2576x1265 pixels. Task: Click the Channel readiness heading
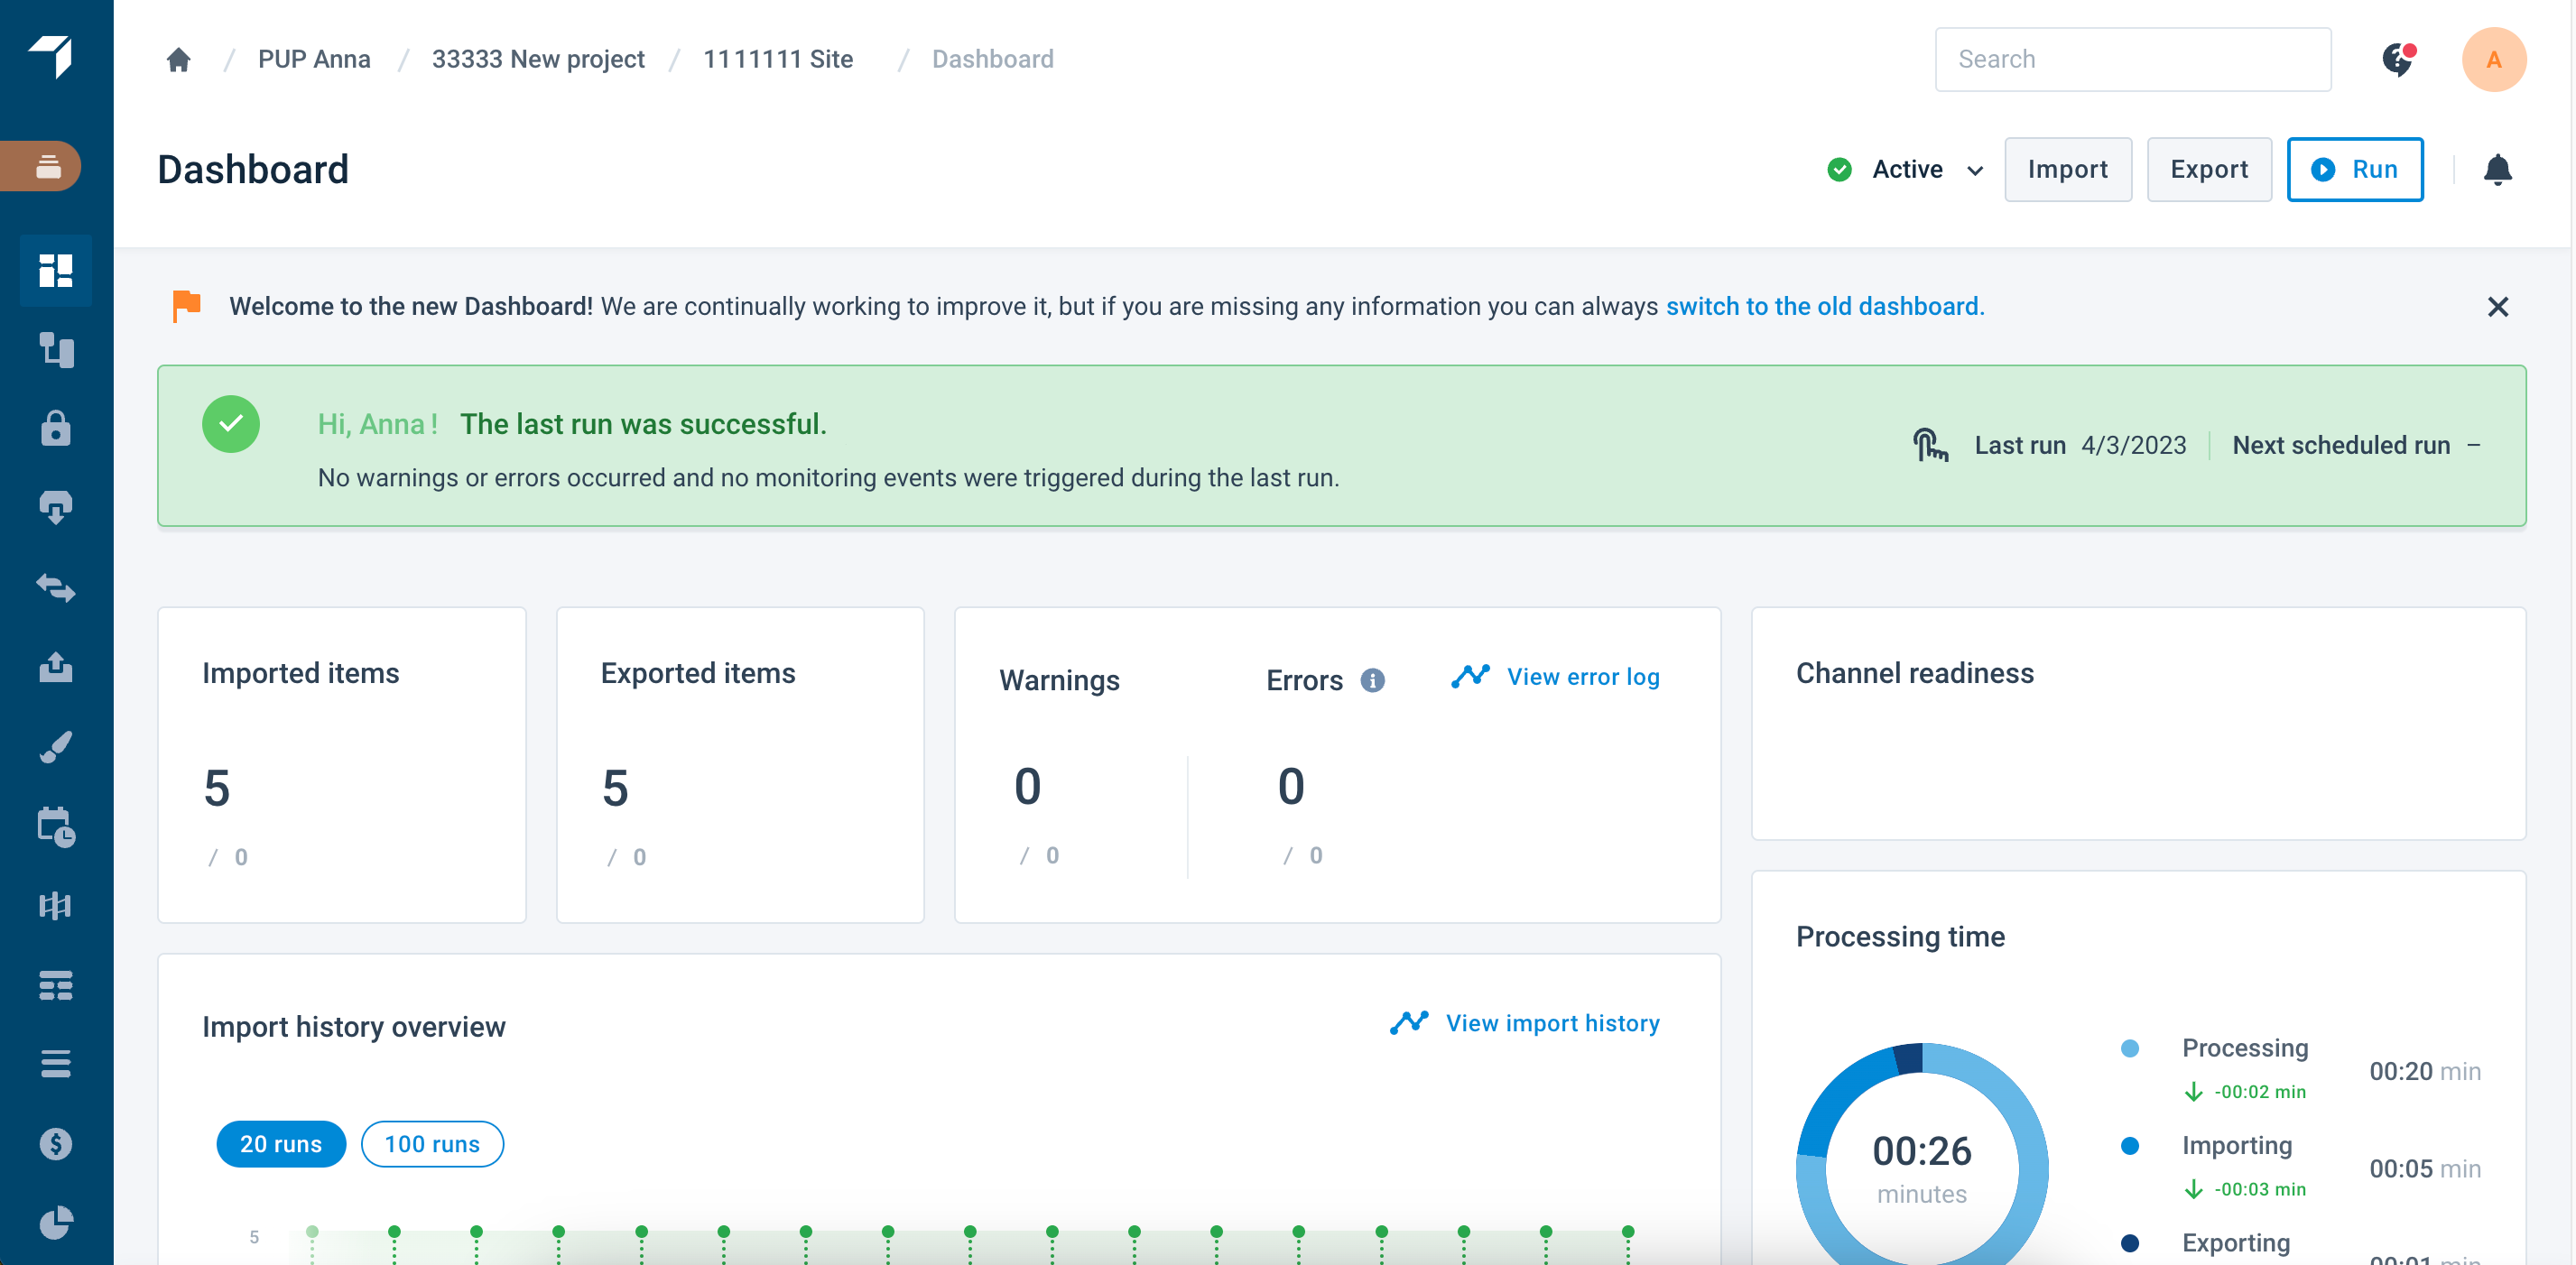1915,673
